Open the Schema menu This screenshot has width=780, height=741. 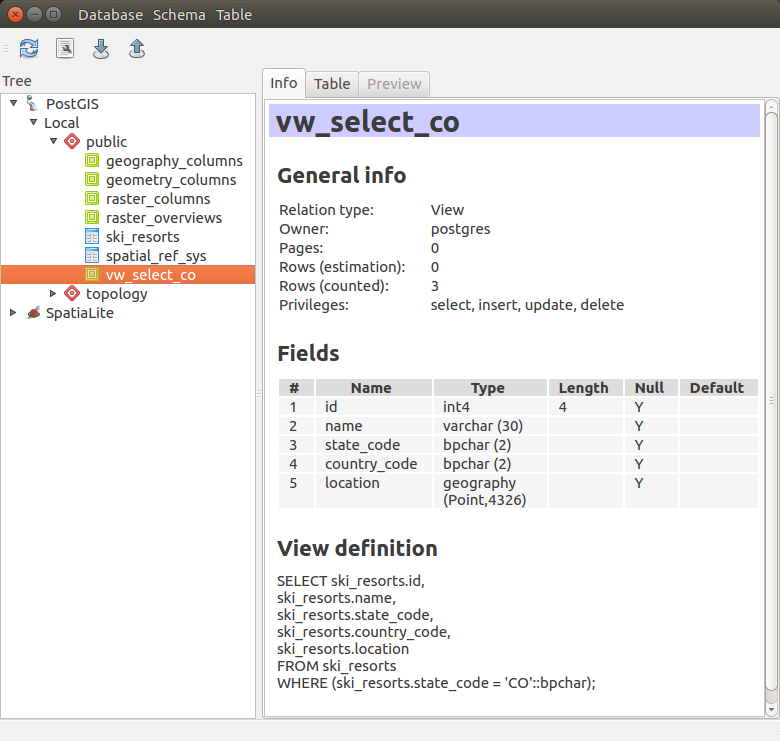click(179, 15)
